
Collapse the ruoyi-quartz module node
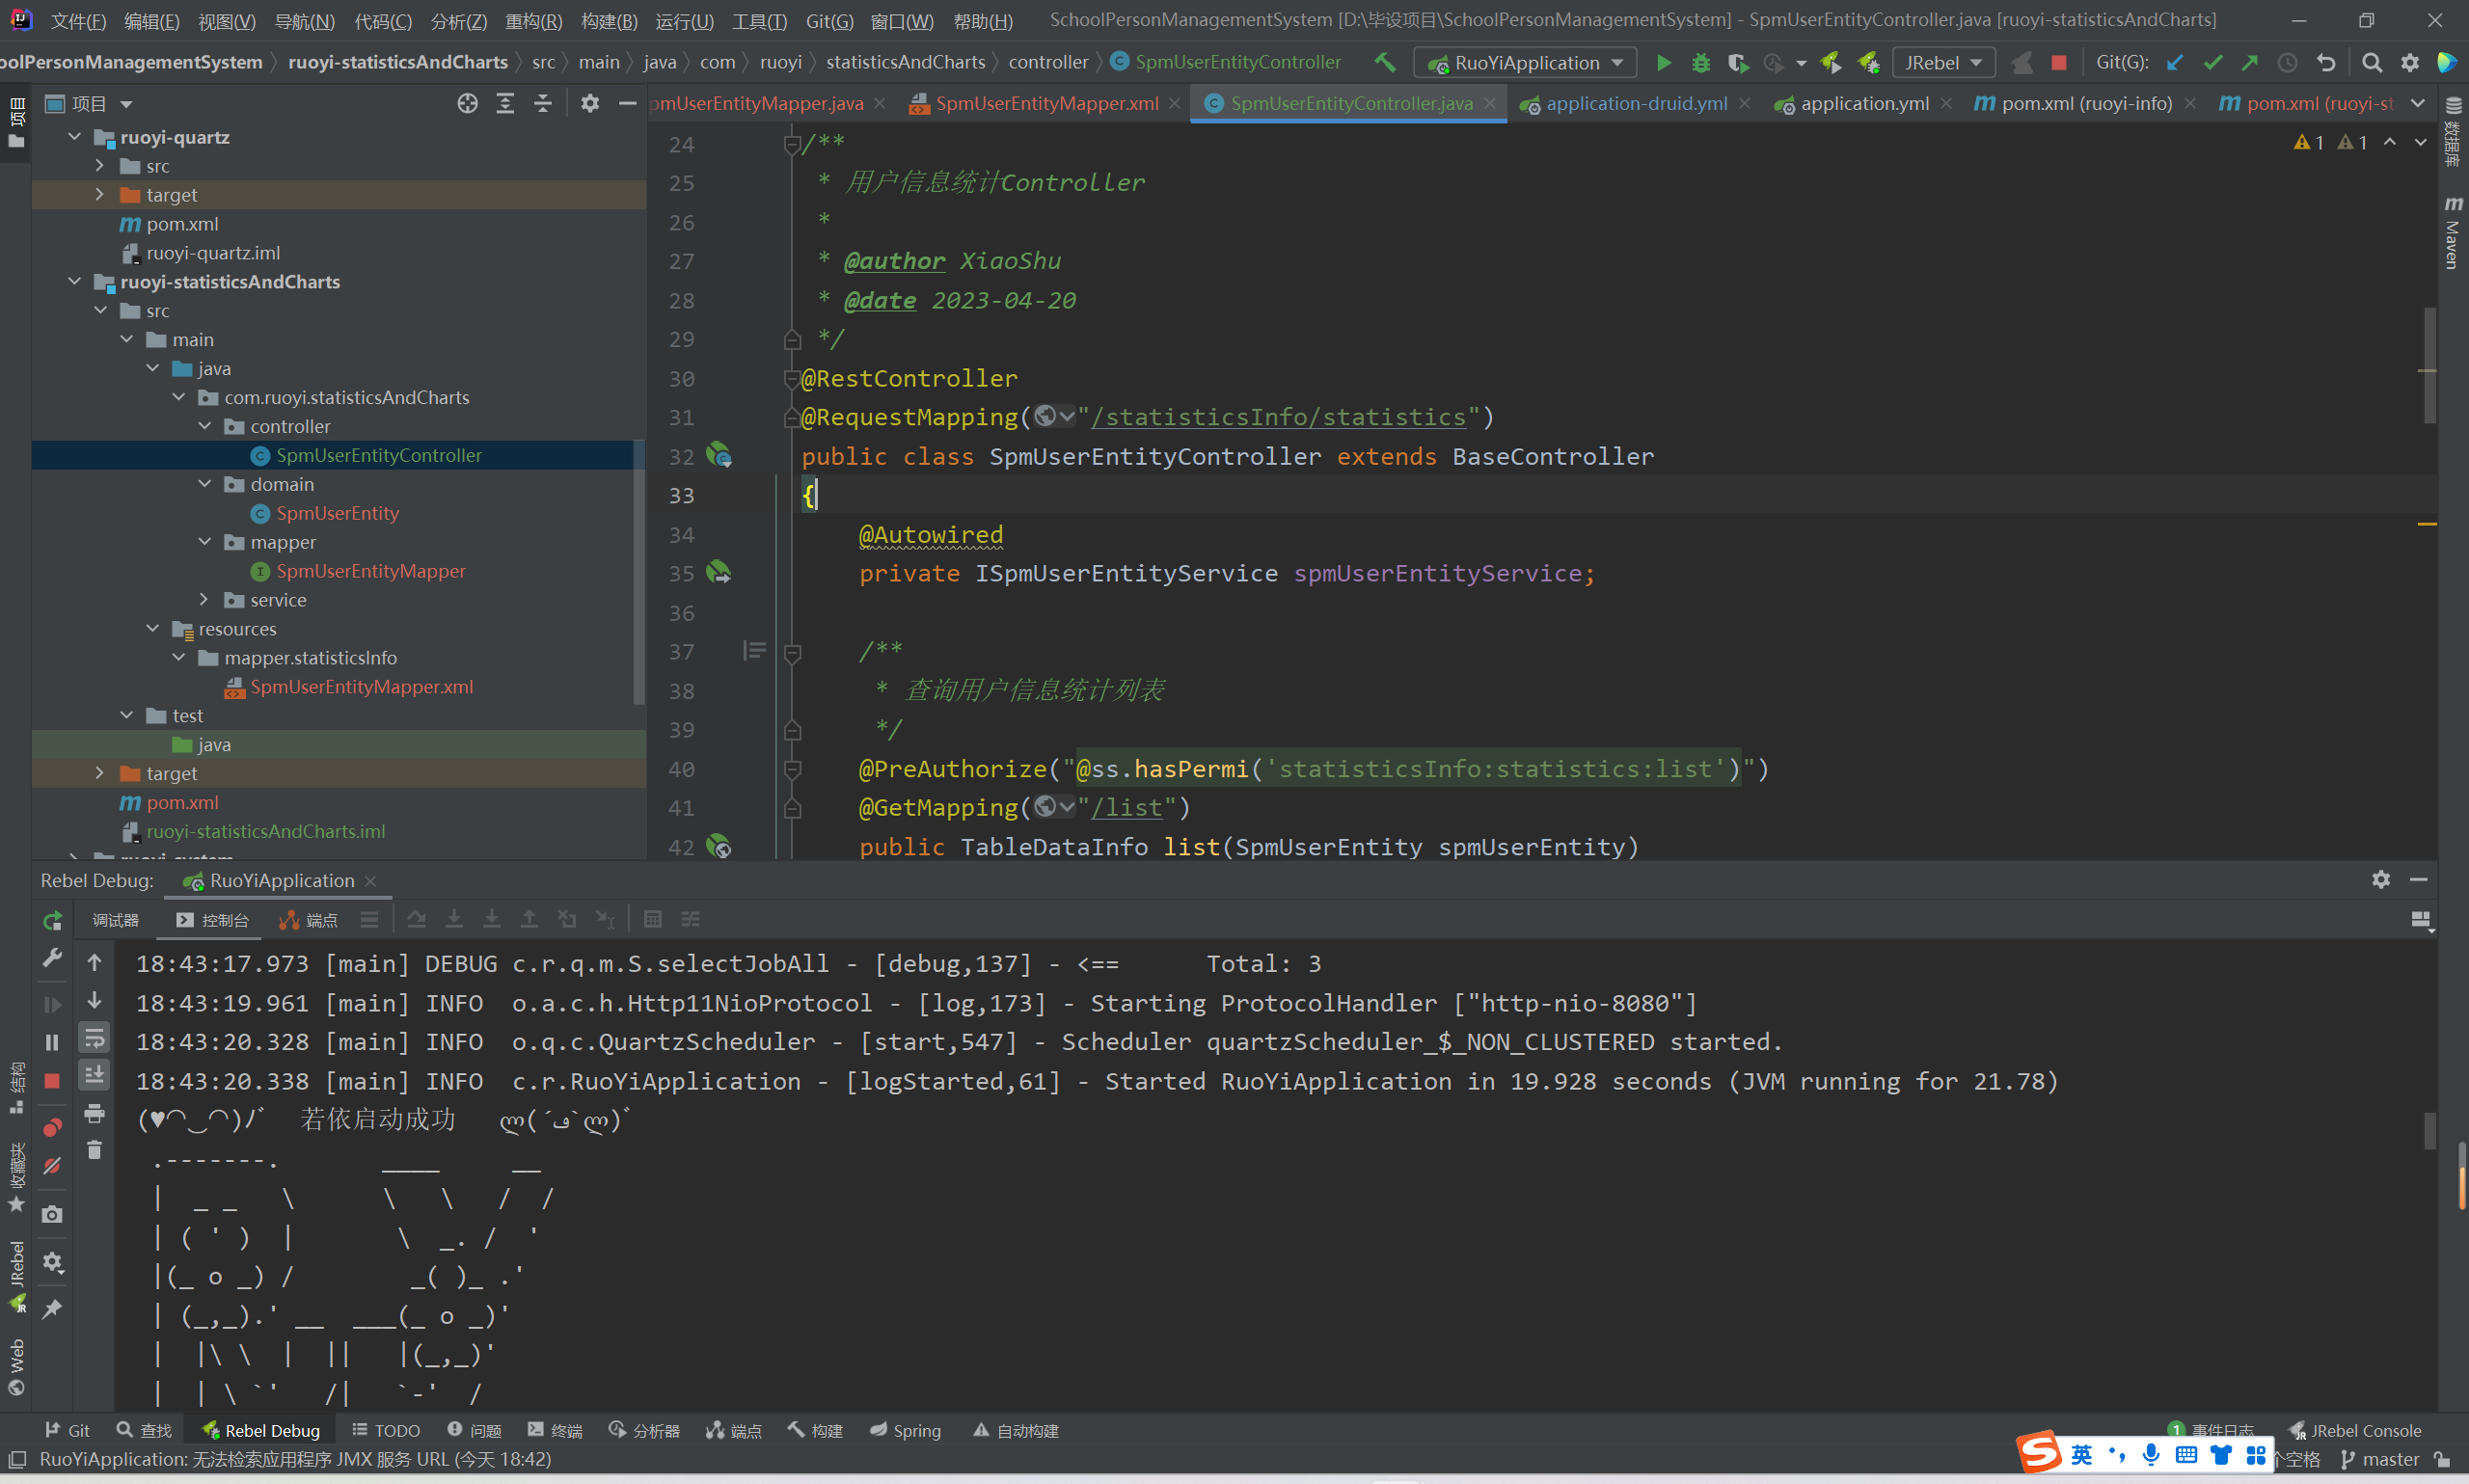coord(74,137)
